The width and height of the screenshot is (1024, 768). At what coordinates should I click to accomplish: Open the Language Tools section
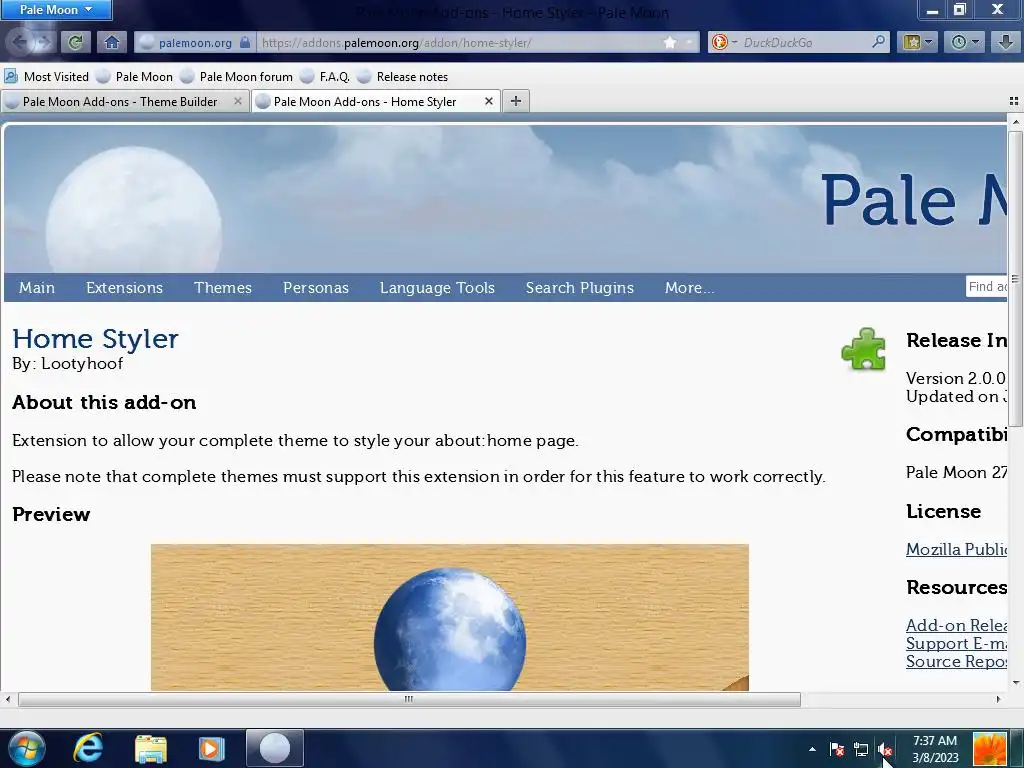click(x=438, y=287)
